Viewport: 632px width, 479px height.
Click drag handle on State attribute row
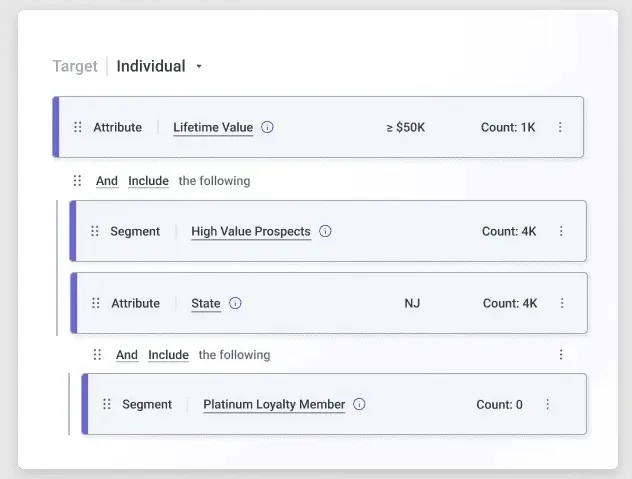coord(96,303)
